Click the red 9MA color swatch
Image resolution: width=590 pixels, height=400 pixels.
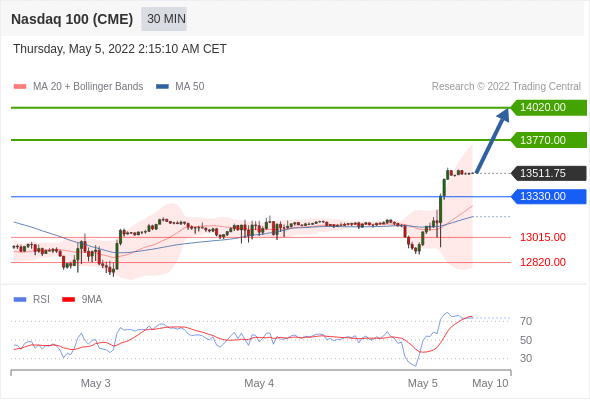tap(68, 300)
